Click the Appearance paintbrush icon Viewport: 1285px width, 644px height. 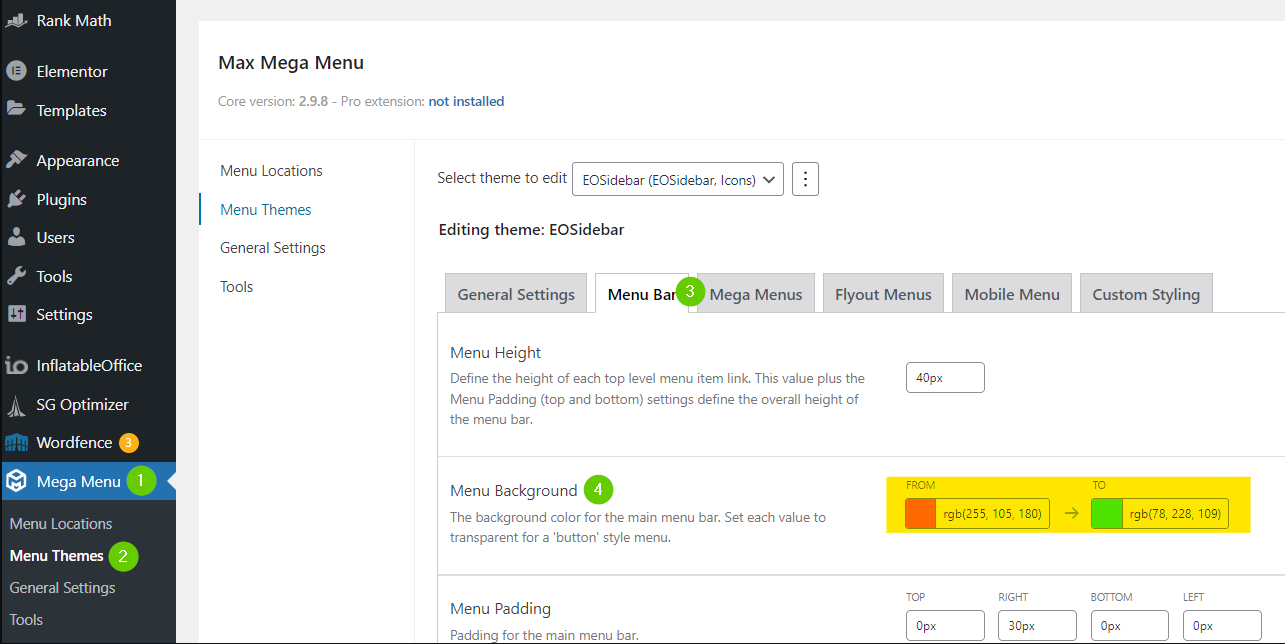(x=16, y=160)
